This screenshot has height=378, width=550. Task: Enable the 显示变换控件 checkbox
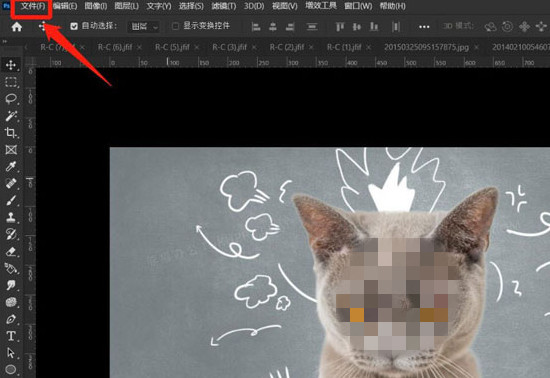tap(175, 26)
